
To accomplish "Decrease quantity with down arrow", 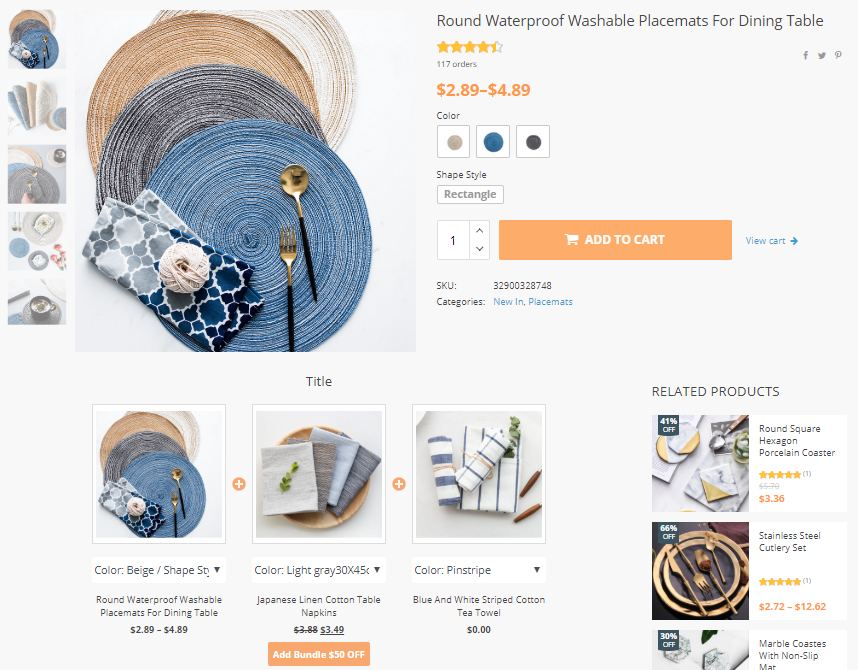I will click(479, 249).
